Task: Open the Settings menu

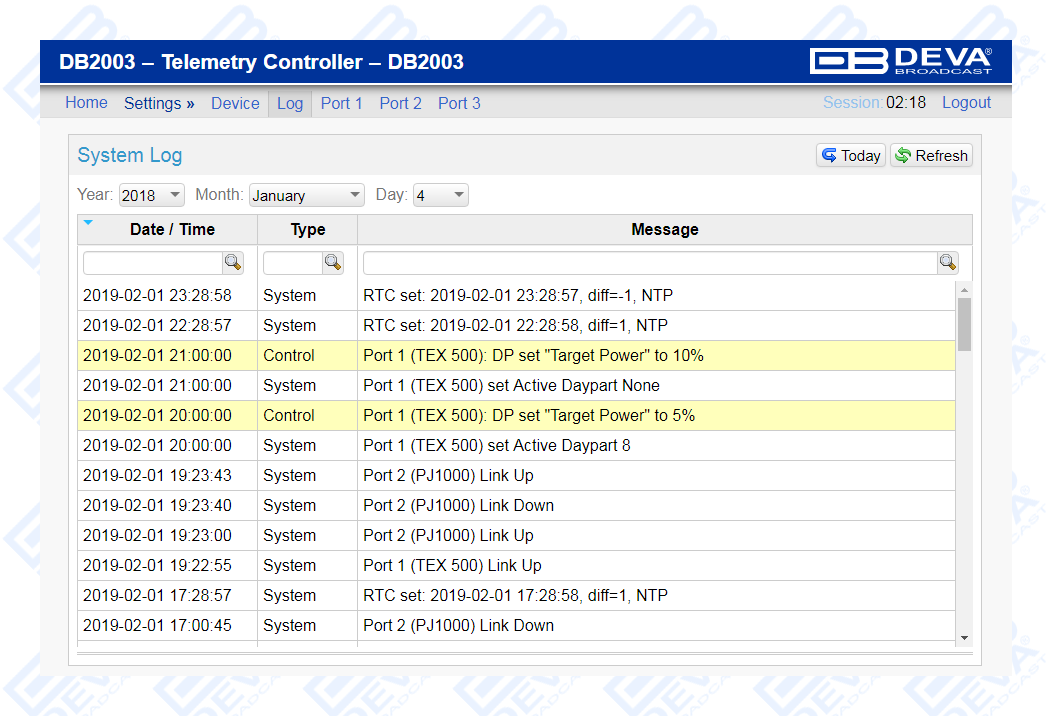Action: click(159, 103)
